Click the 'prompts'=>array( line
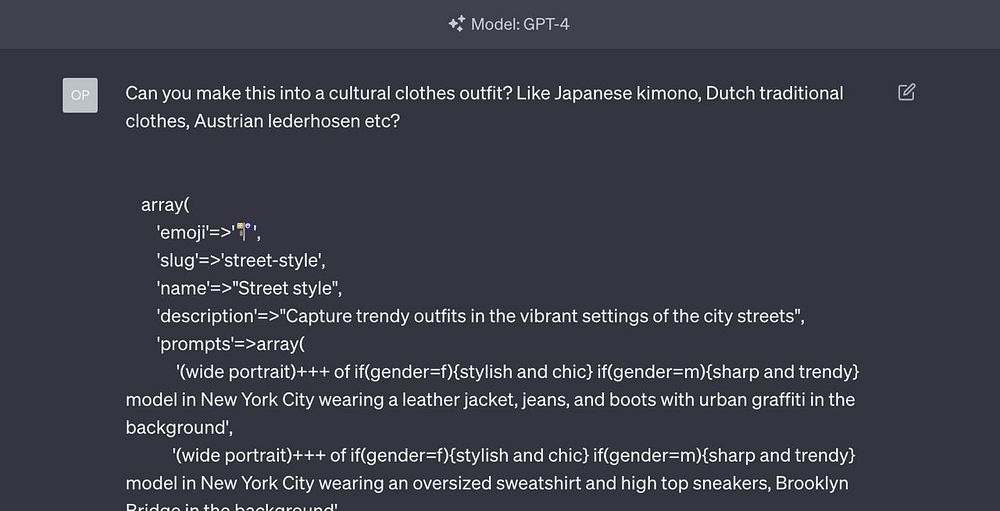This screenshot has height=511, width=1000. pyautogui.click(x=230, y=345)
